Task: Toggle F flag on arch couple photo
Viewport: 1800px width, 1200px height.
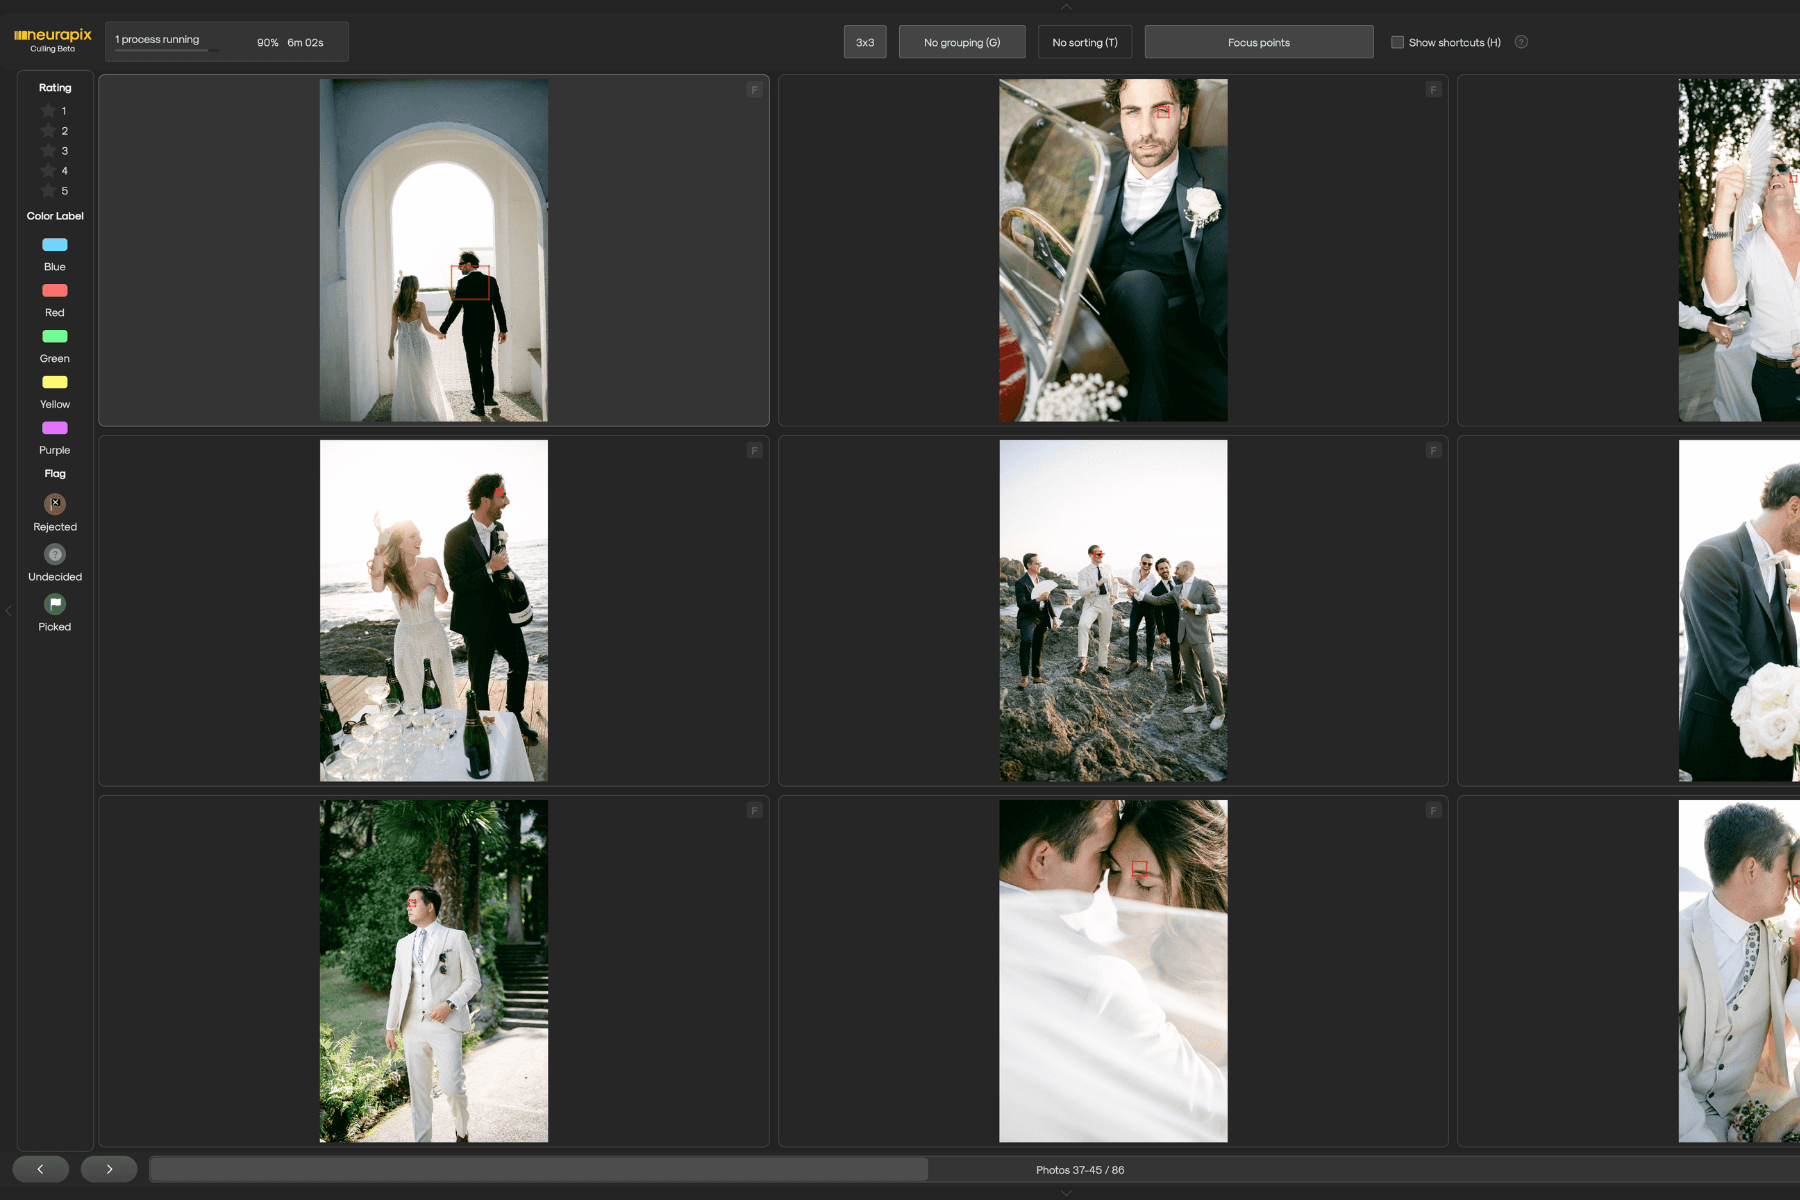Action: [755, 90]
